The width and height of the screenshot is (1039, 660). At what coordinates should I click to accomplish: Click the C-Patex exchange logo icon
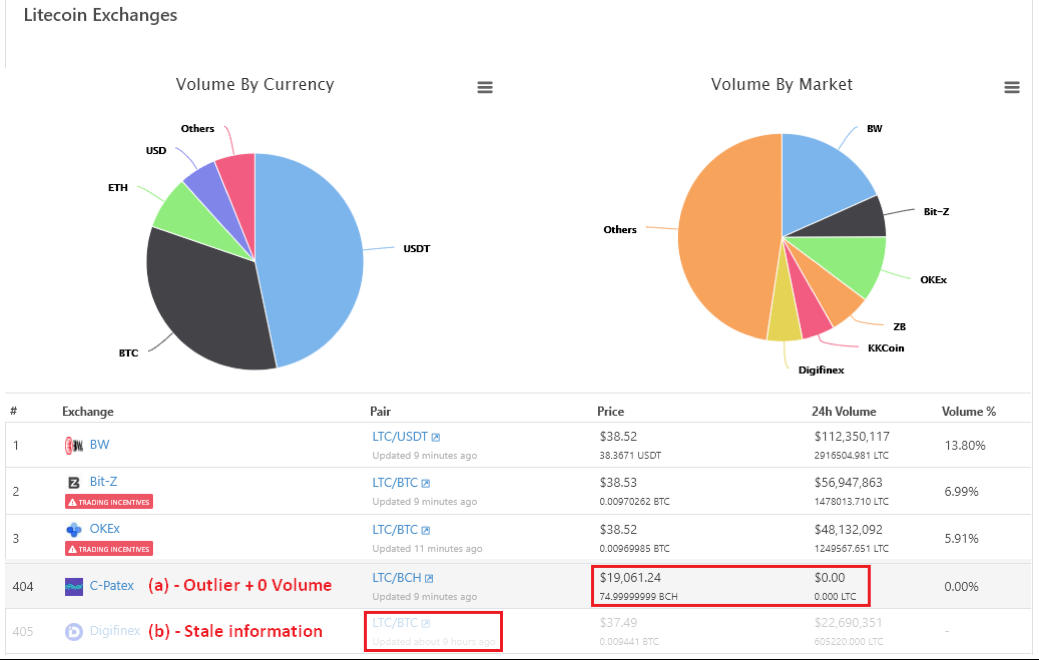74,586
